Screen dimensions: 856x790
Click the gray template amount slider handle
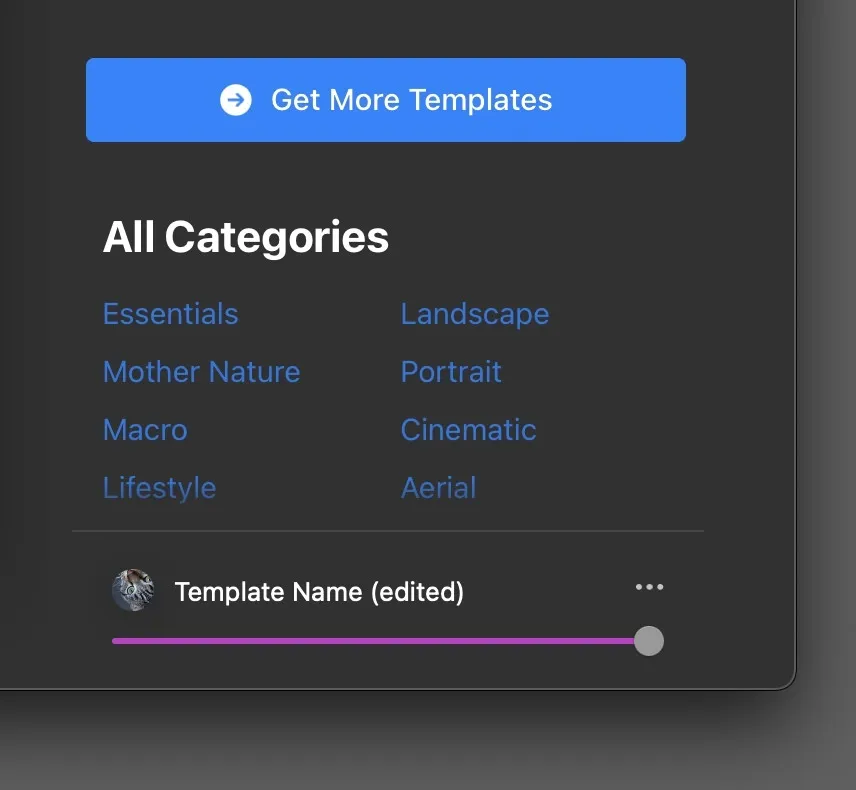click(x=649, y=641)
